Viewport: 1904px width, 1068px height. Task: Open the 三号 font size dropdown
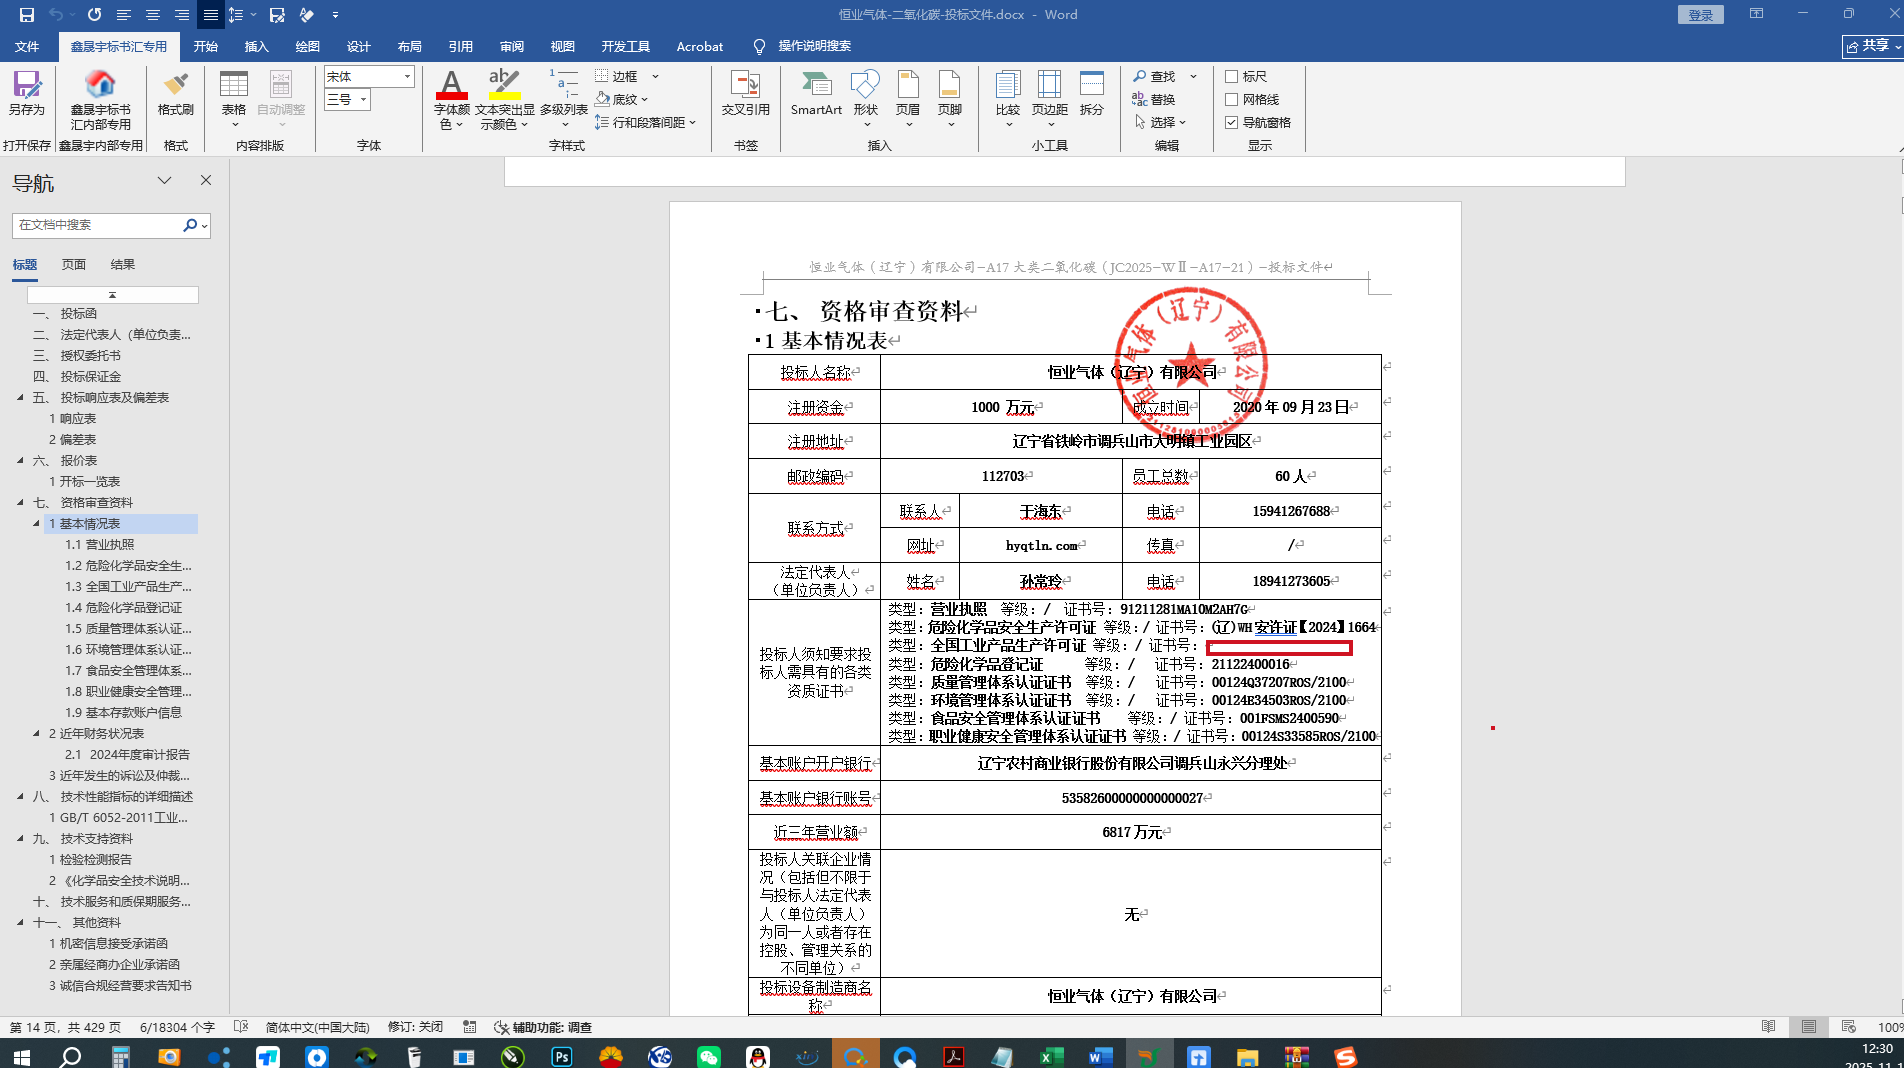coord(364,99)
